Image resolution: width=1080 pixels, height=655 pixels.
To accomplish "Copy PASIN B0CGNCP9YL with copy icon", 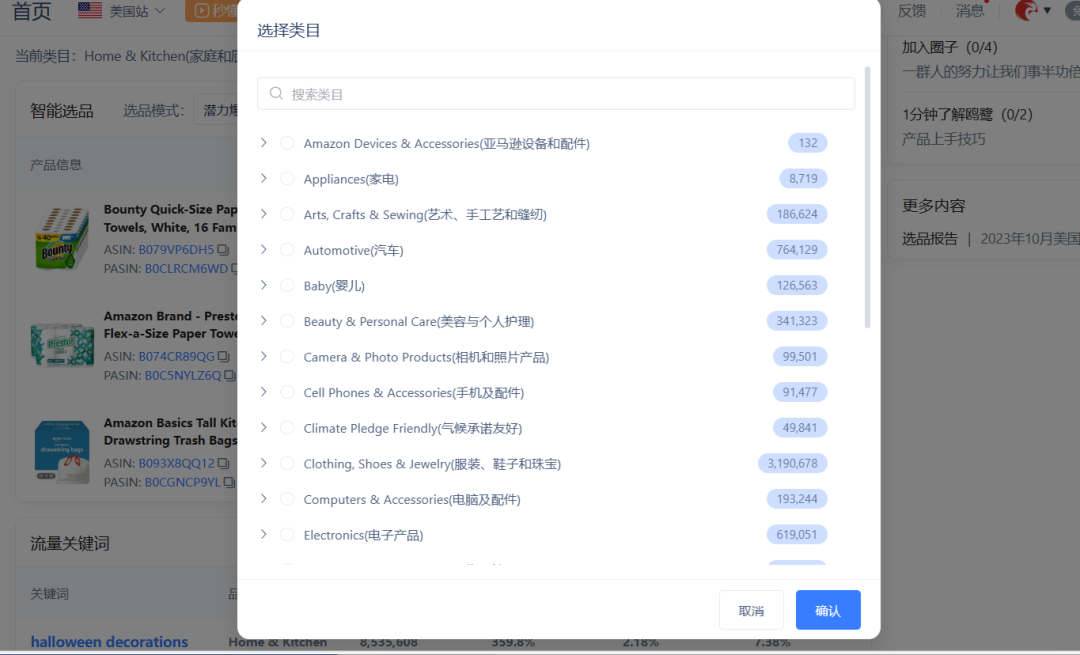I will coord(229,482).
